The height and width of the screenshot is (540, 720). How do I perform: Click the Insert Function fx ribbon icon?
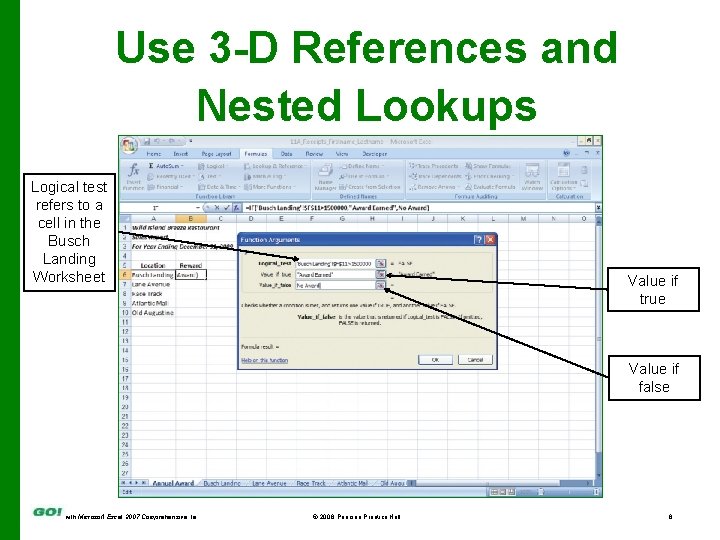(x=134, y=177)
